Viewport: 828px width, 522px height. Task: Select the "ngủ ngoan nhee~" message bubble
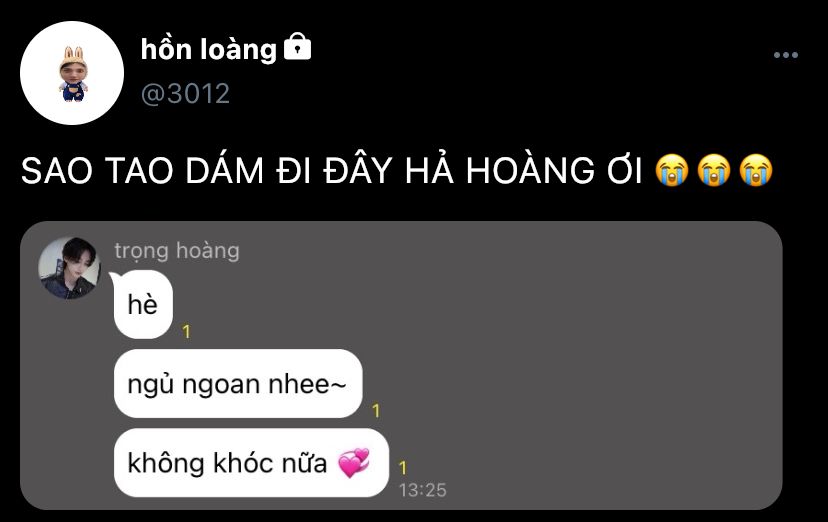pos(238,384)
